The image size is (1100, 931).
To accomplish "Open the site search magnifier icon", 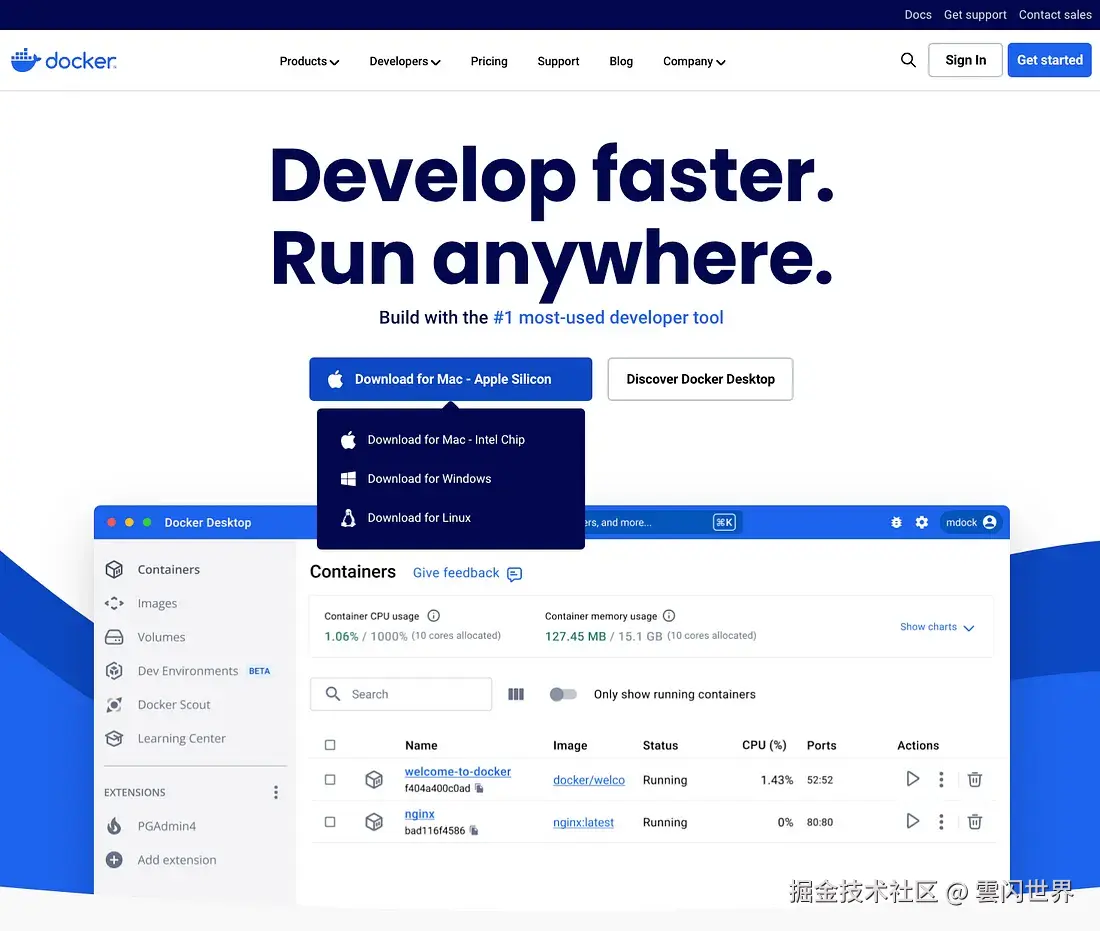I will click(908, 60).
